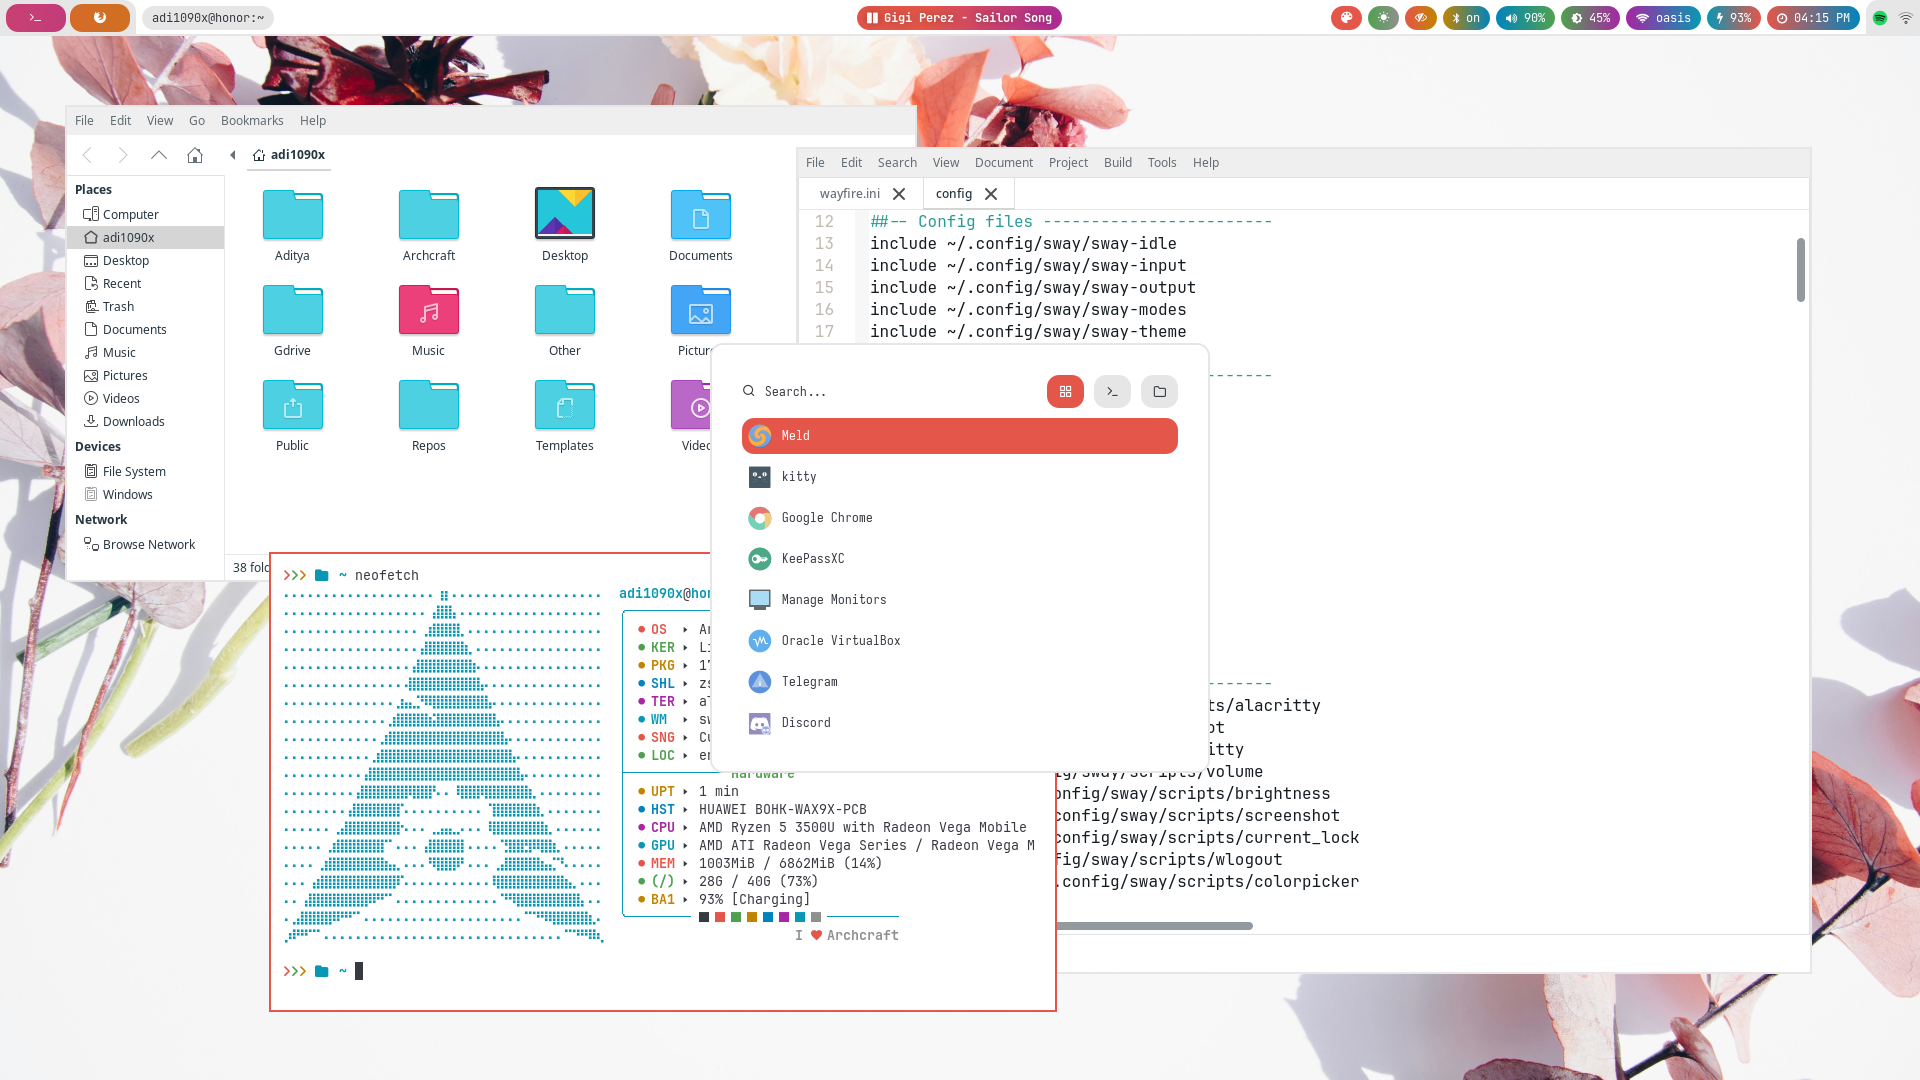
Task: Switch launcher to terminal command mode
Action: (1112, 392)
